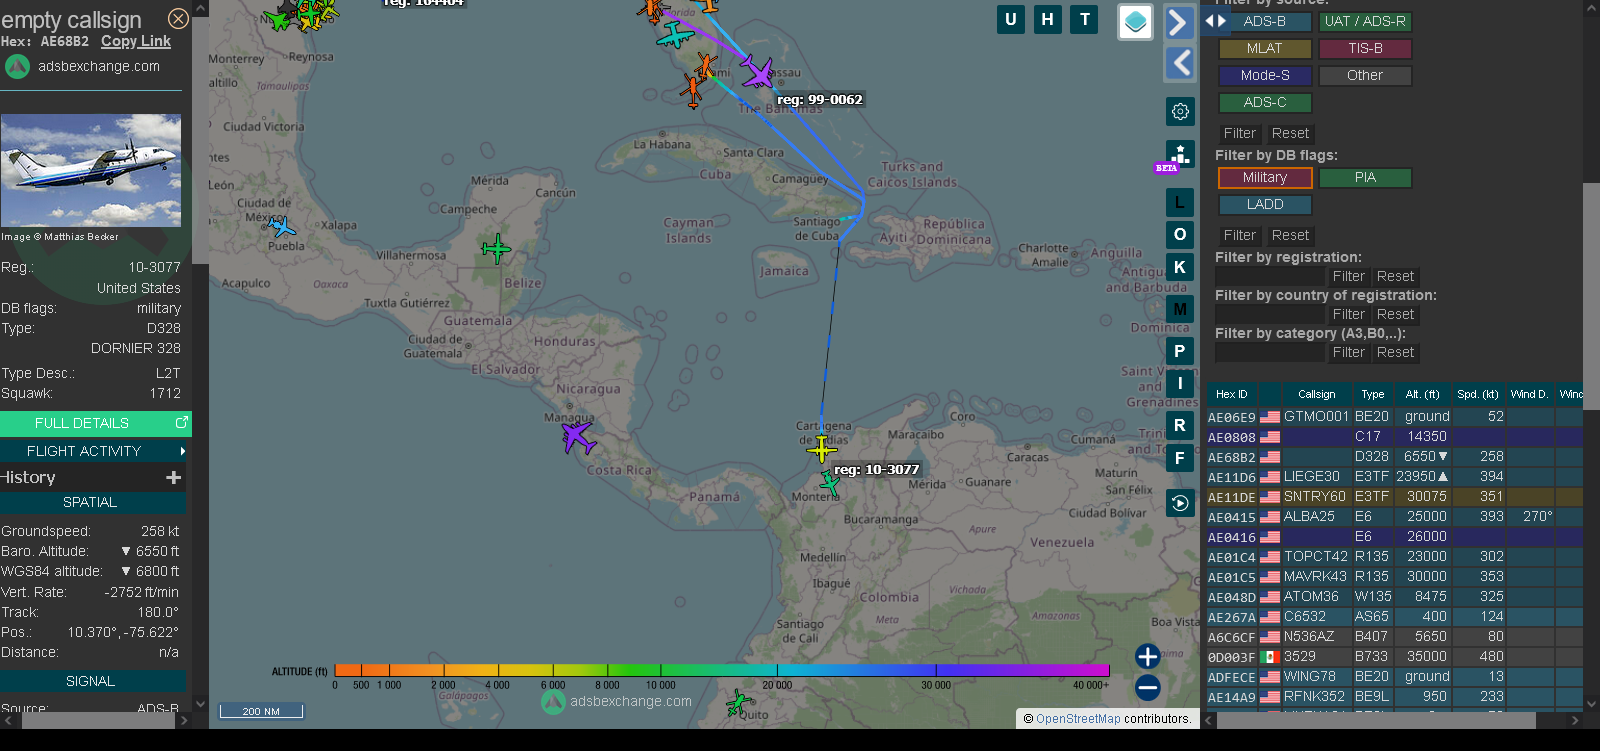Sort table by Type column
The image size is (1600, 751).
1373,394
